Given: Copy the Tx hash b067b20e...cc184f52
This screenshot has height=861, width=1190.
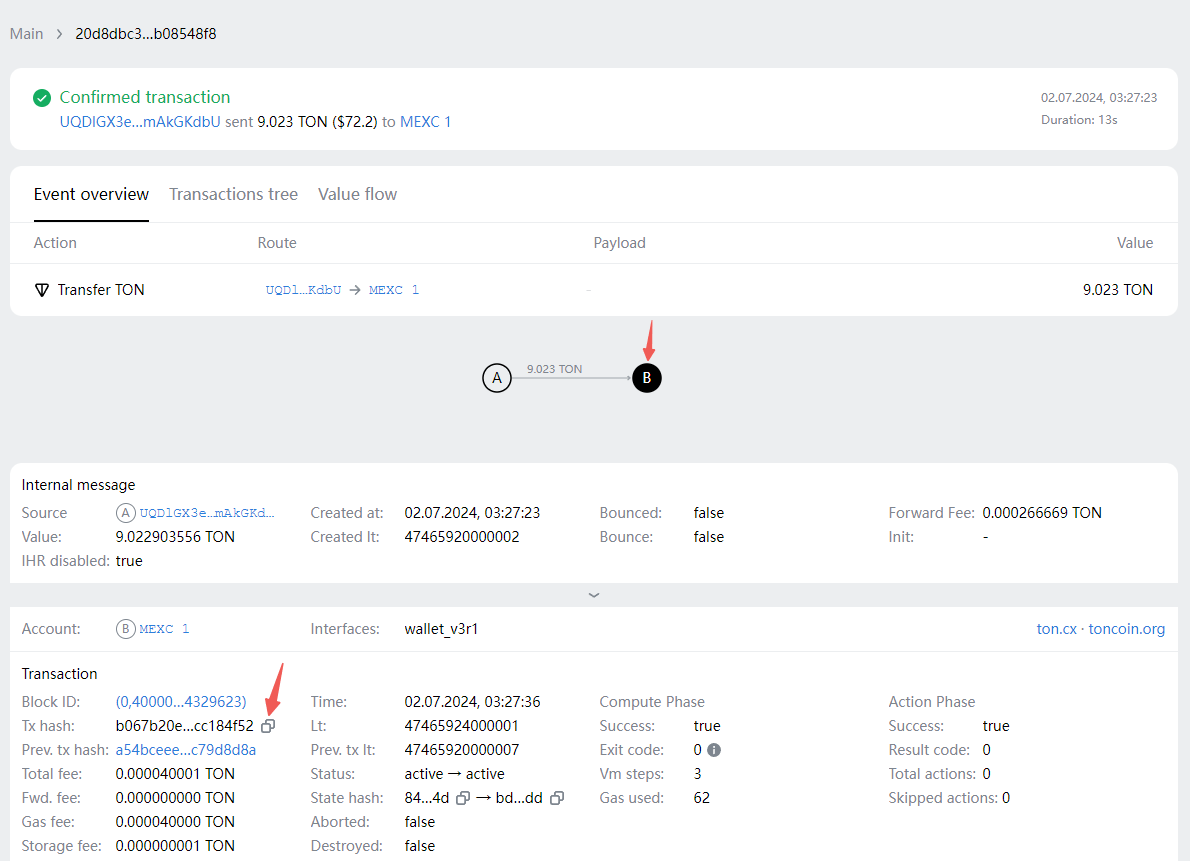Looking at the screenshot, I should (268, 726).
